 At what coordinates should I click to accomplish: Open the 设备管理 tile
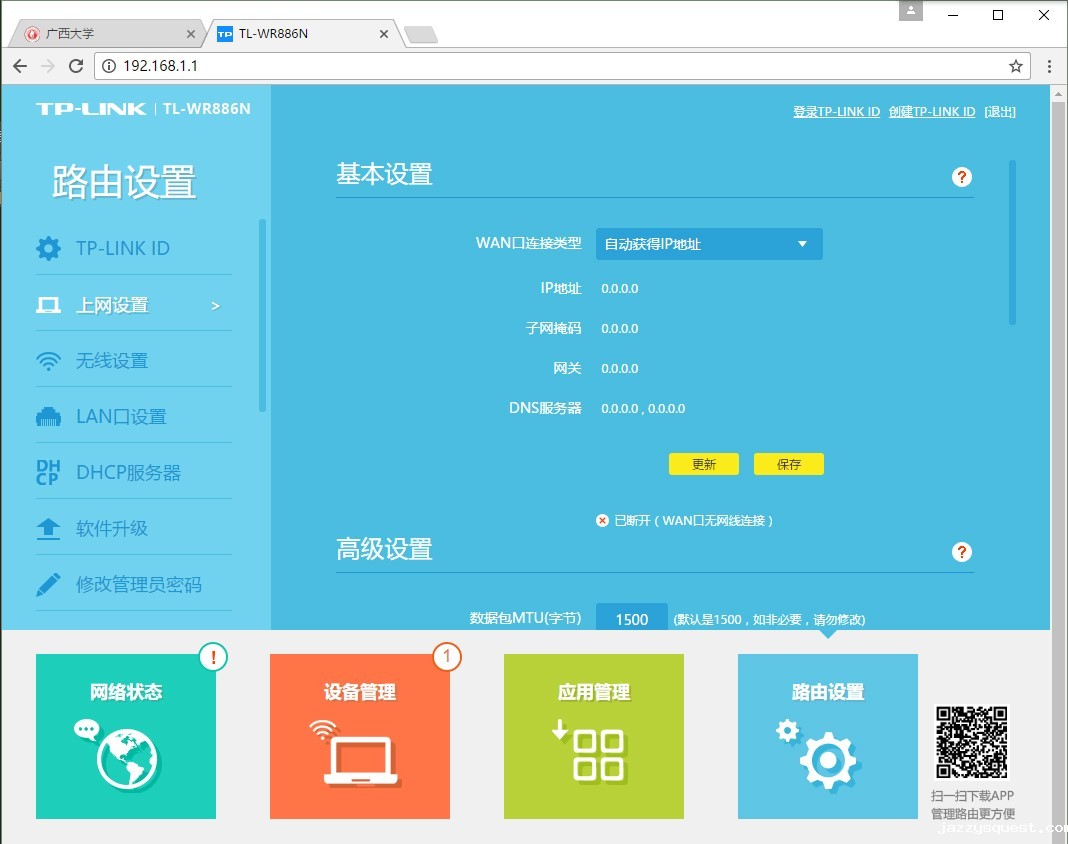tap(360, 736)
